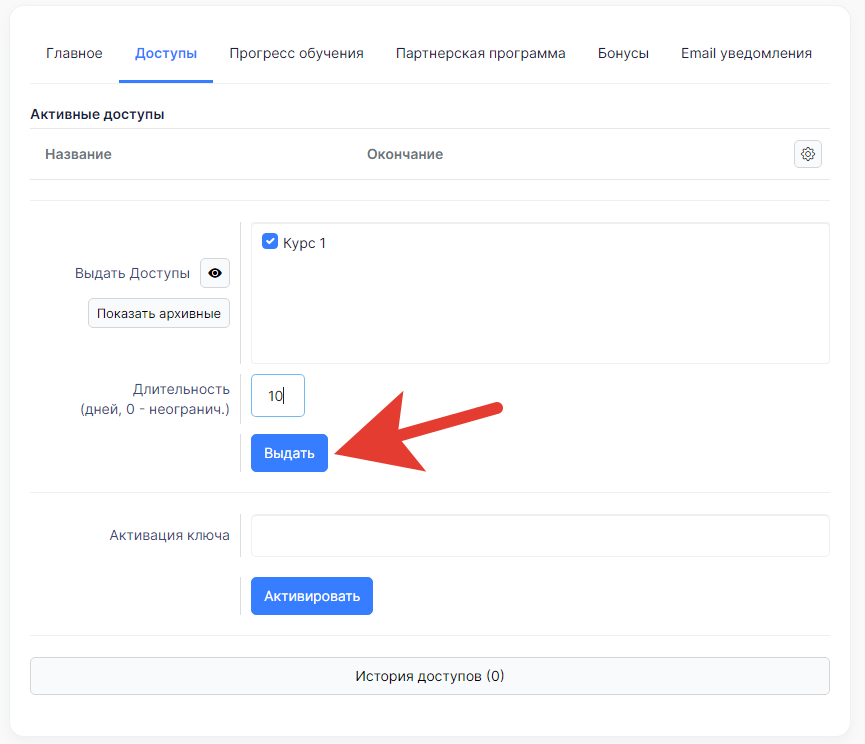Expand История доступов (0) section
Screen dimensions: 865x744
click(430, 676)
